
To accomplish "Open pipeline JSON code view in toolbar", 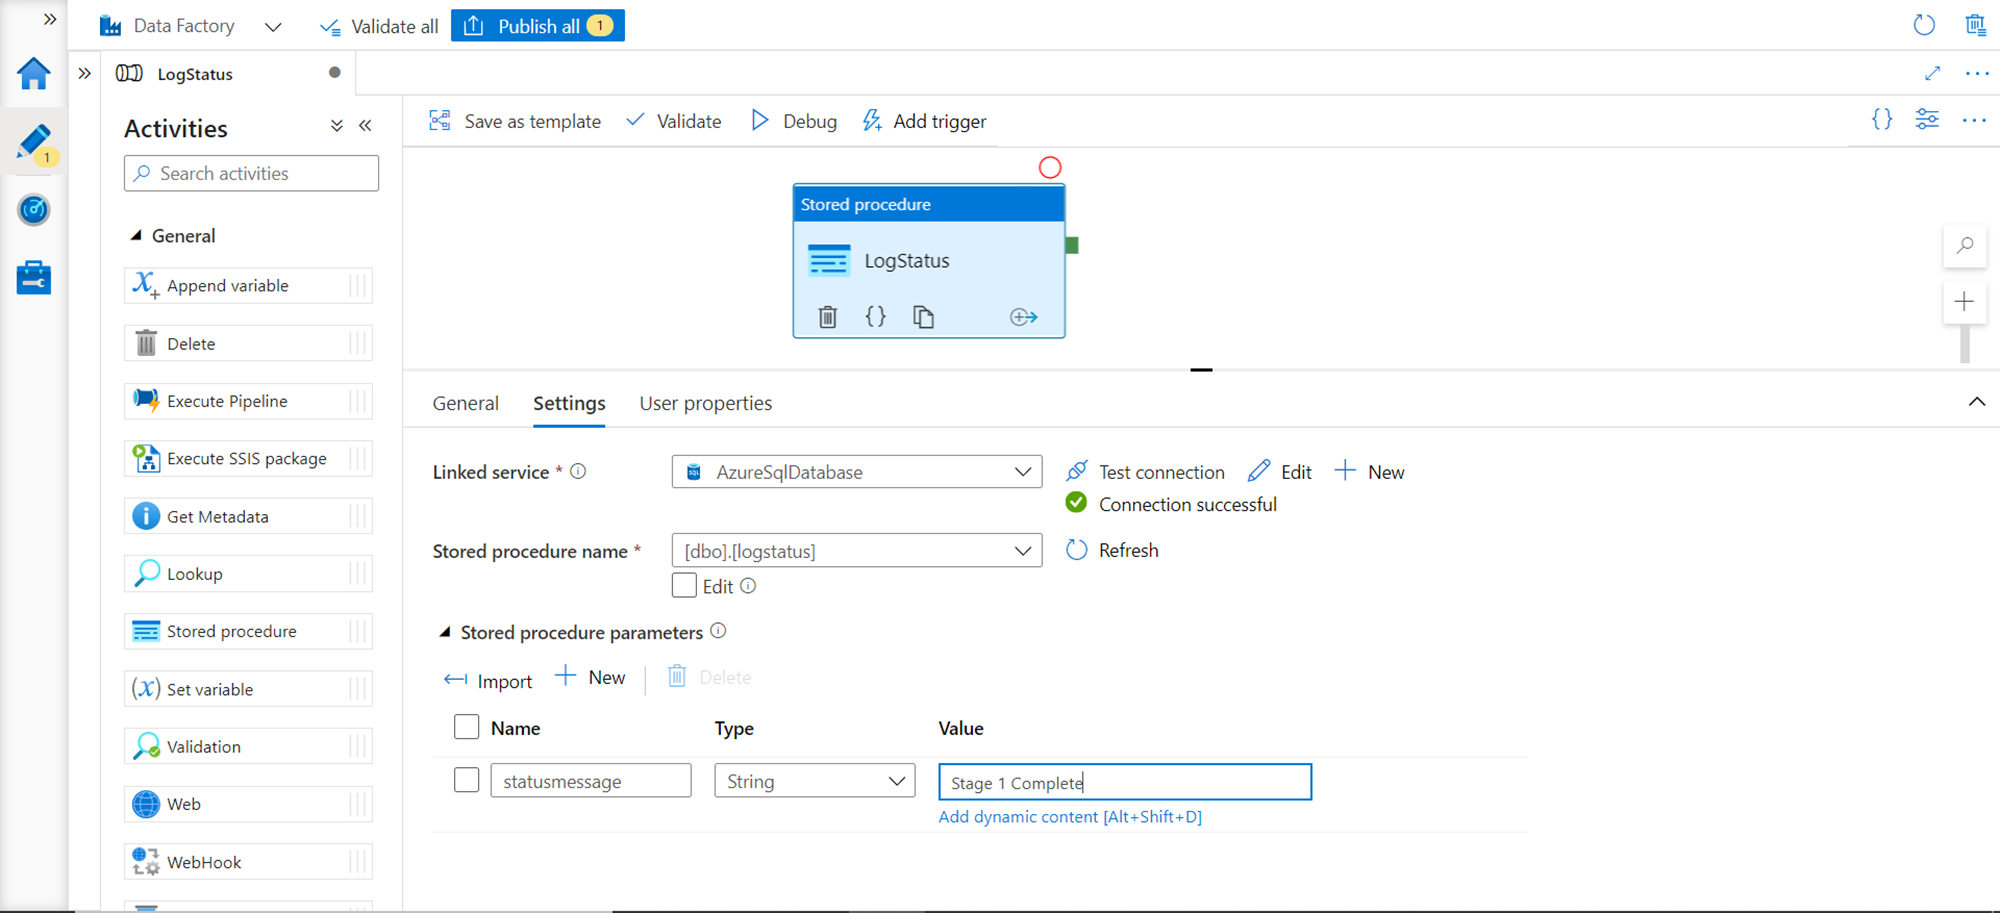I will (1881, 120).
